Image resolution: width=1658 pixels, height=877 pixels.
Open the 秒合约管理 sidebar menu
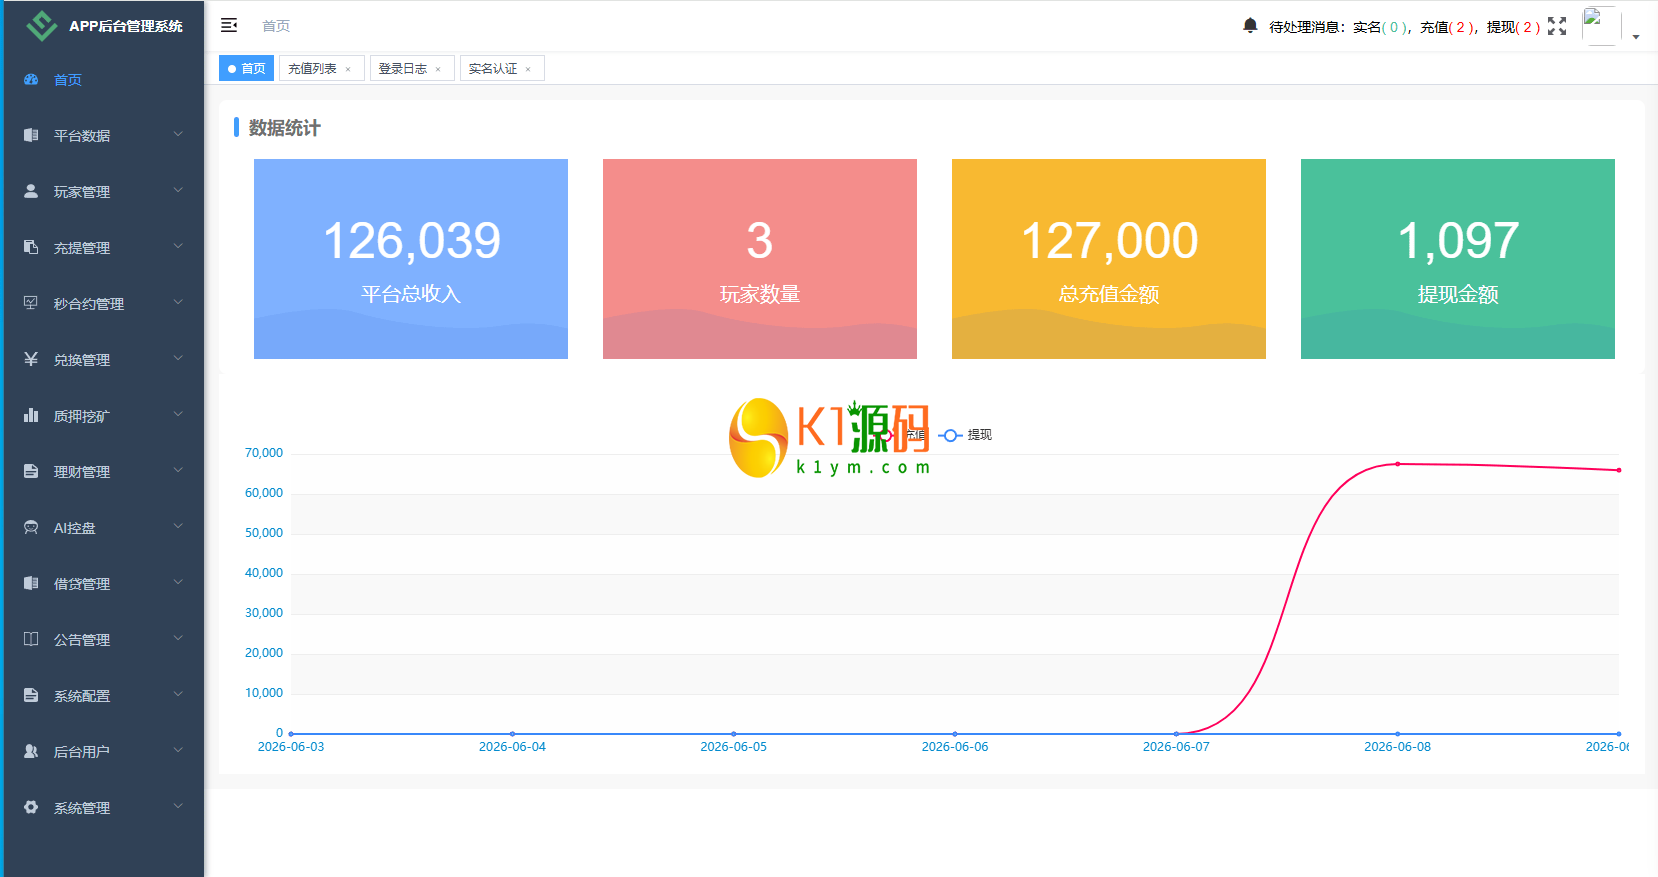point(104,303)
